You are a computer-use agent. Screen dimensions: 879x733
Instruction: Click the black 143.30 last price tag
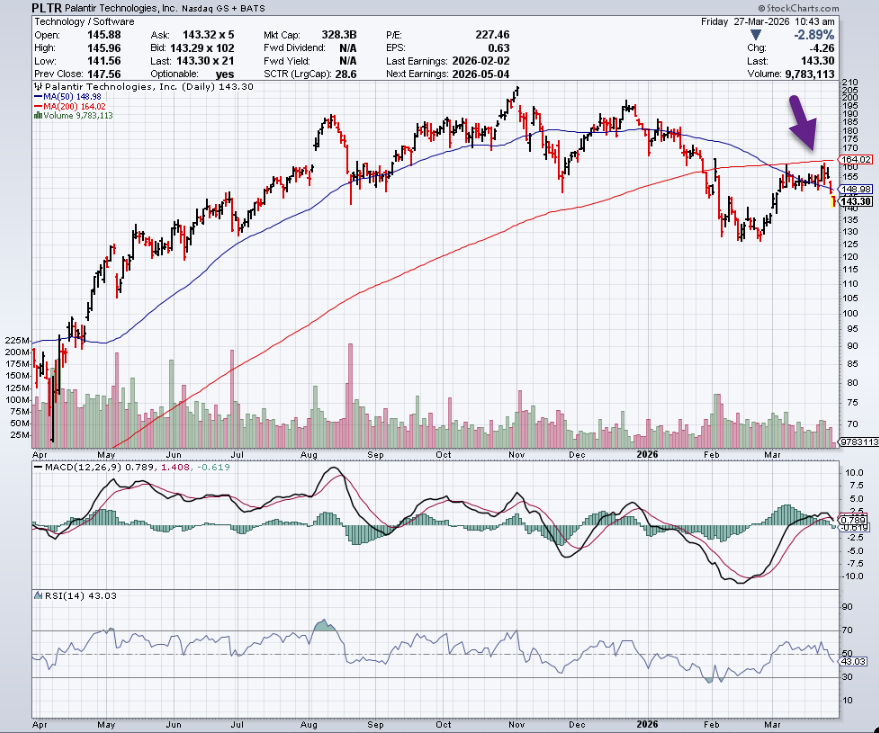[859, 201]
